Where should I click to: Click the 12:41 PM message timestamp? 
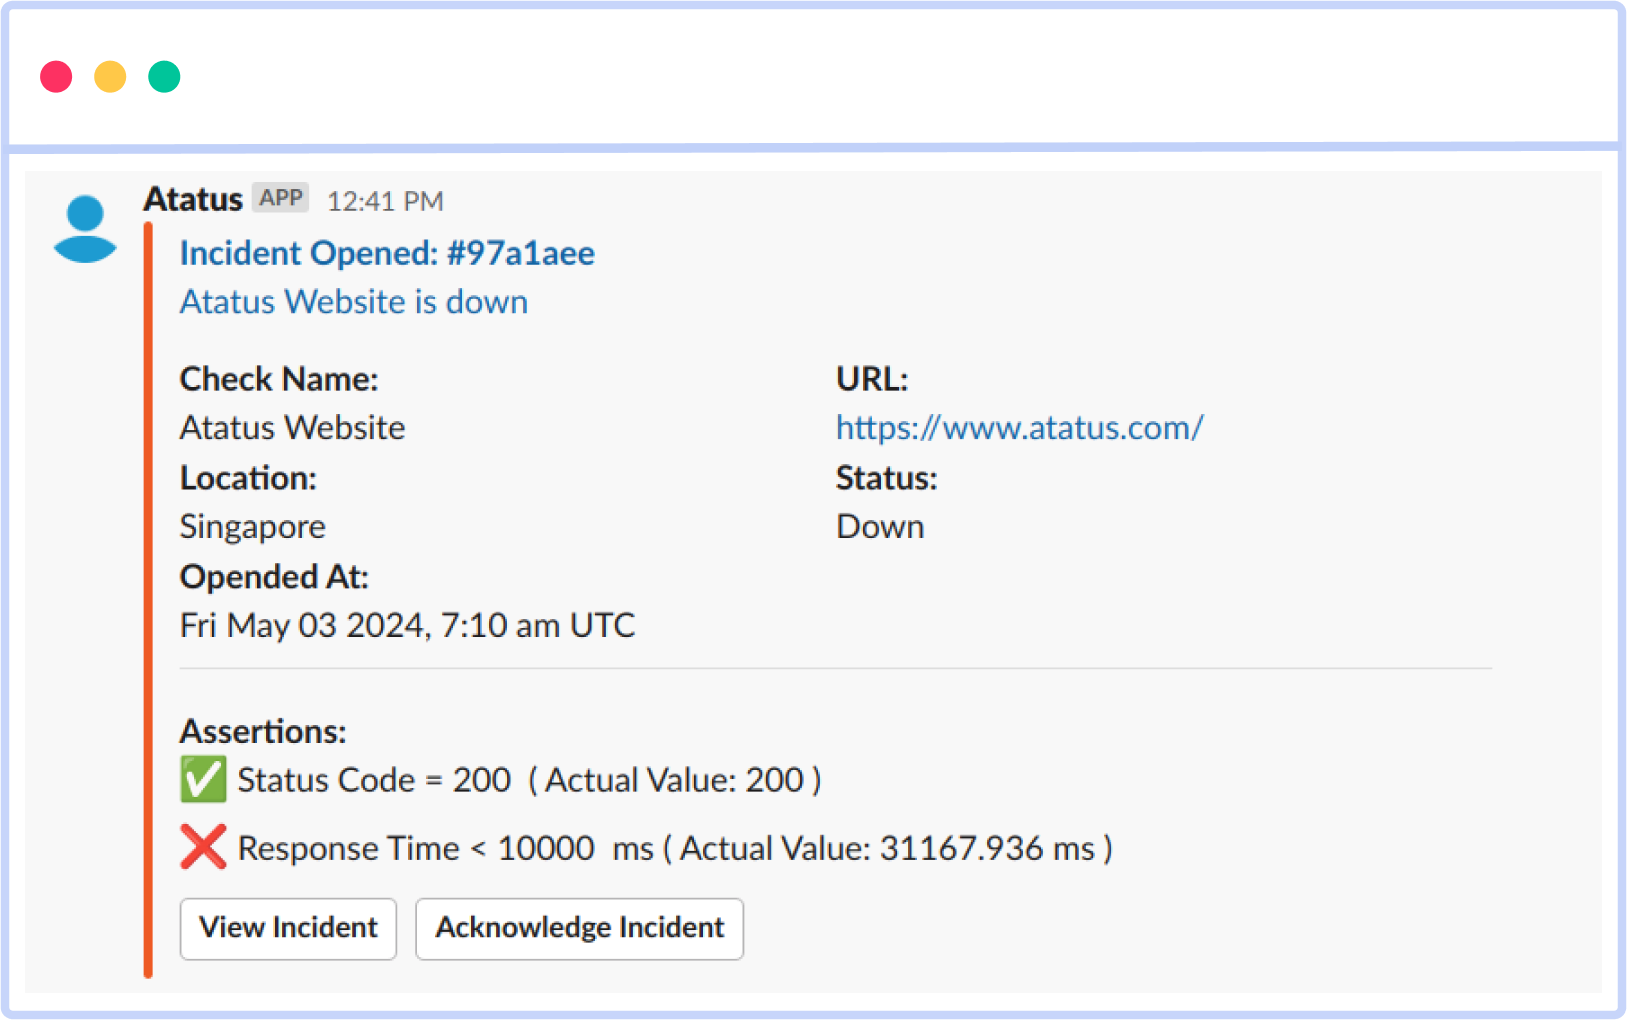385,201
